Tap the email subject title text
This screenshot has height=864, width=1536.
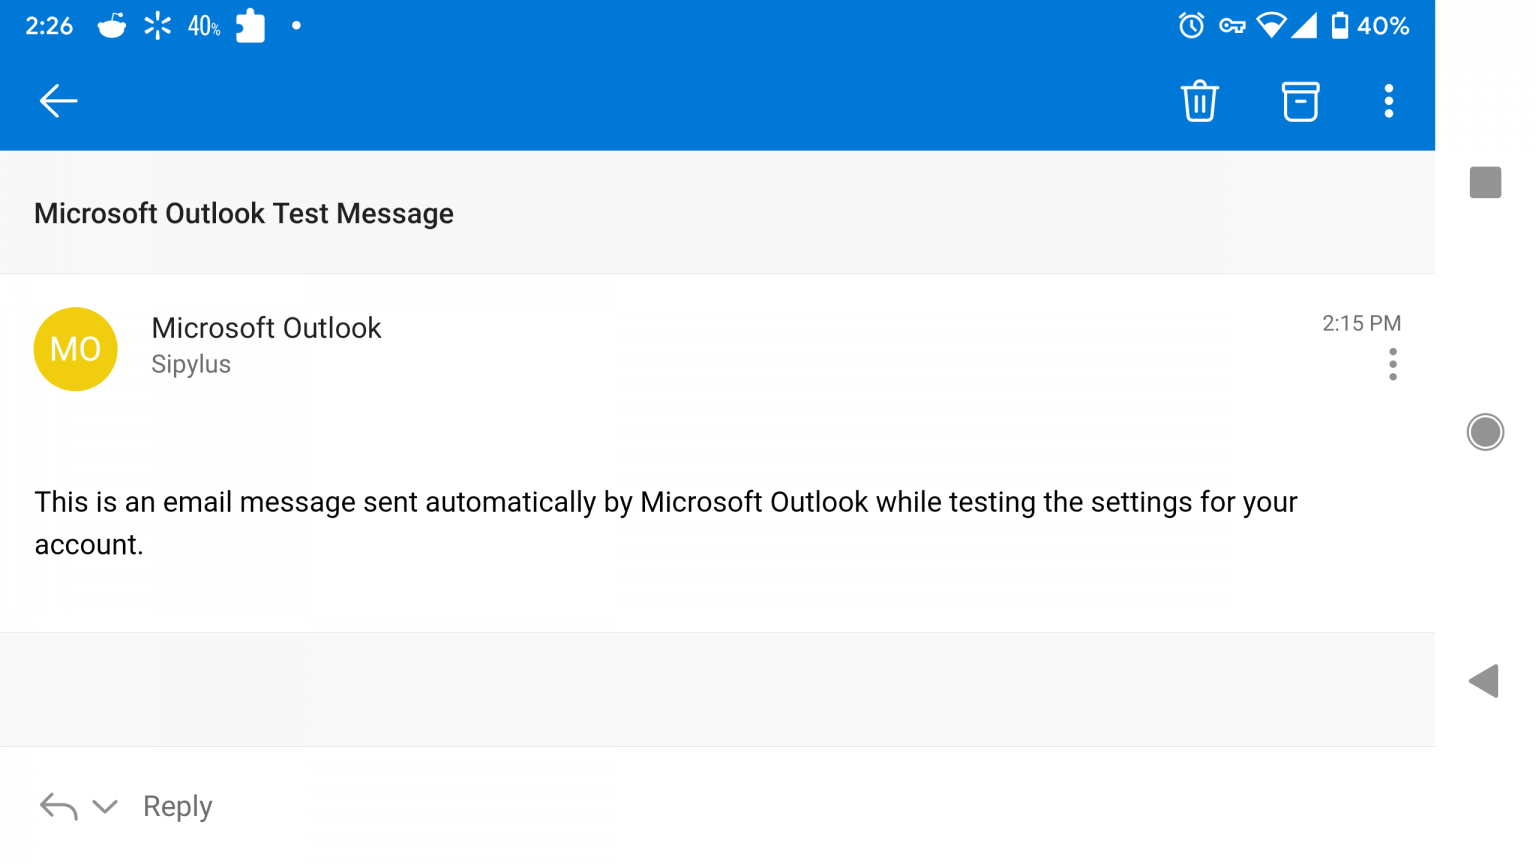click(244, 213)
